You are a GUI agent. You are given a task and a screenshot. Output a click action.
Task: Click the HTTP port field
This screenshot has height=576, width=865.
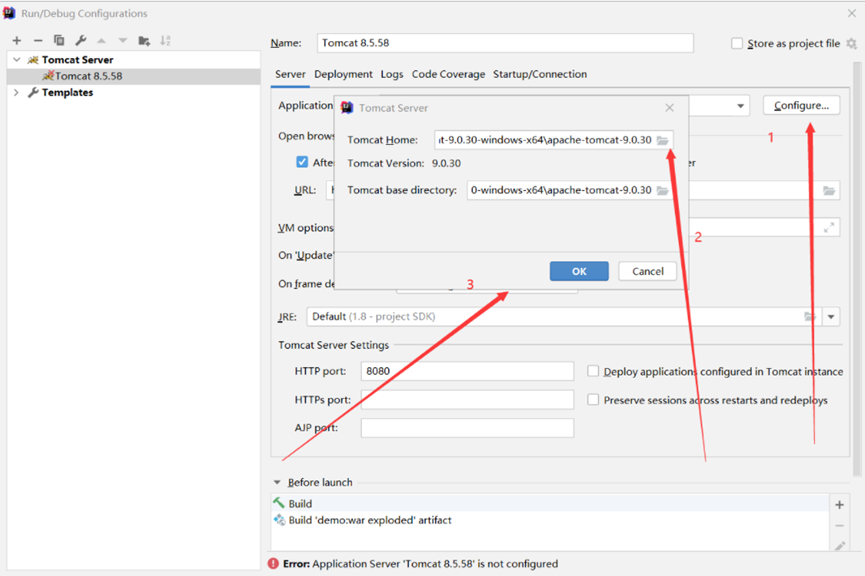tap(467, 371)
